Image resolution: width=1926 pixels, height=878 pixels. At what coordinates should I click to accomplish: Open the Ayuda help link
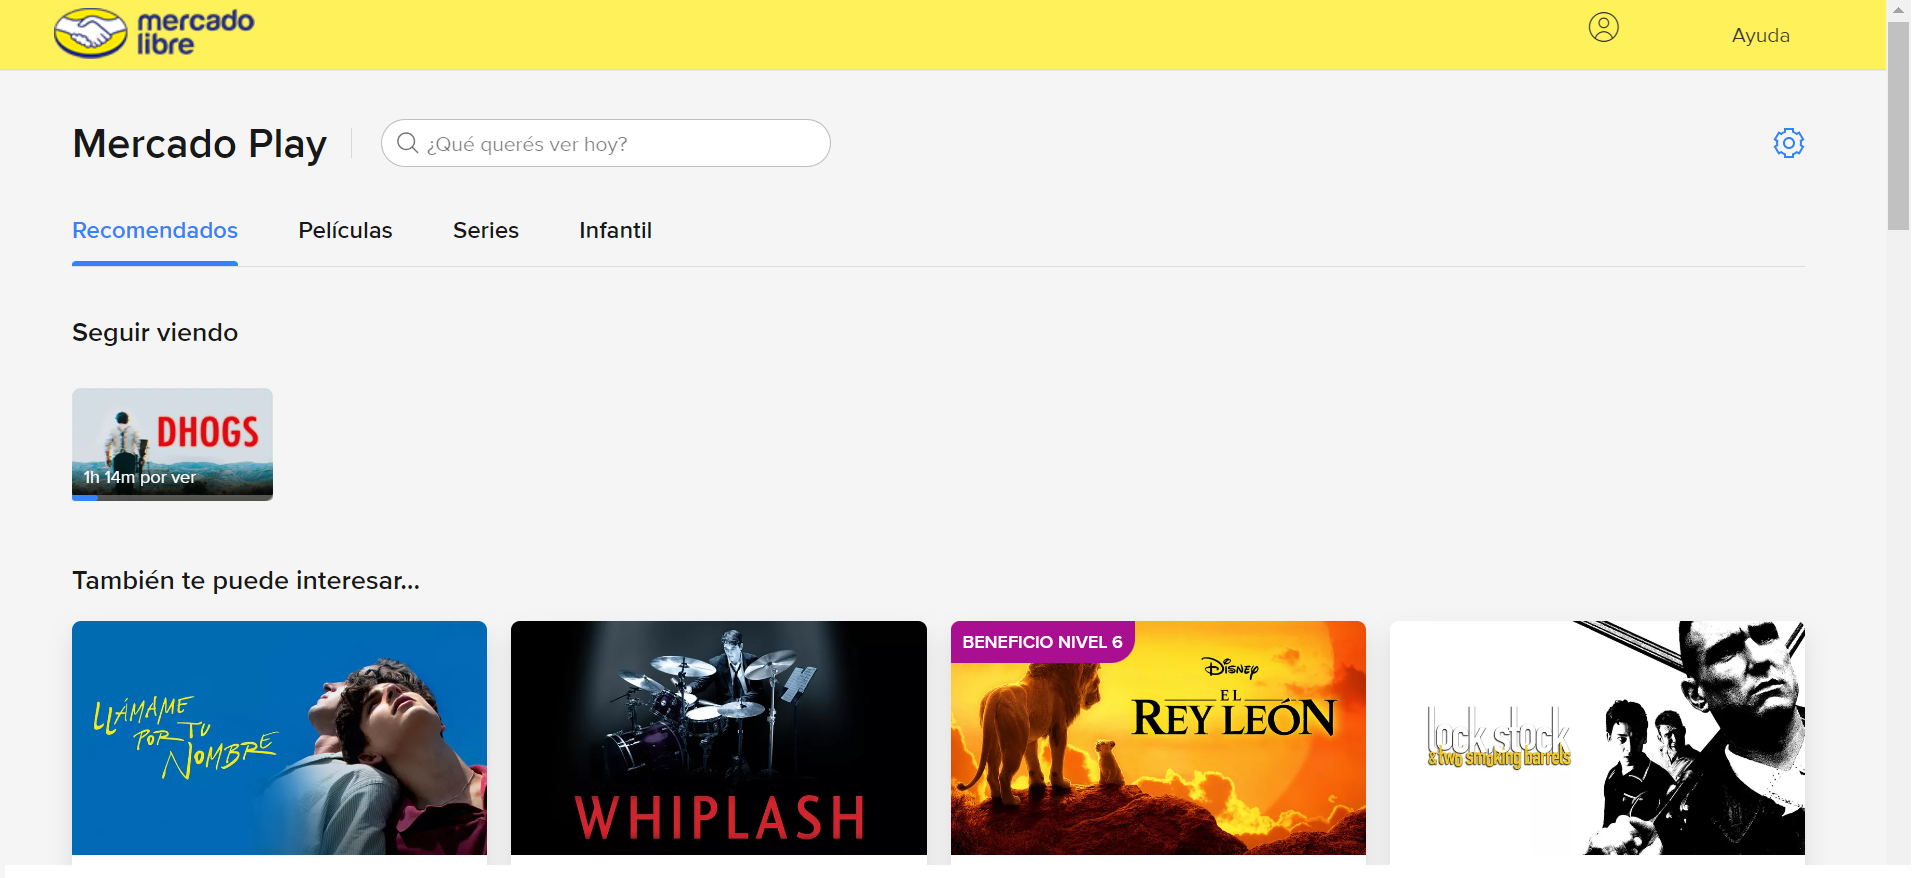pos(1760,35)
